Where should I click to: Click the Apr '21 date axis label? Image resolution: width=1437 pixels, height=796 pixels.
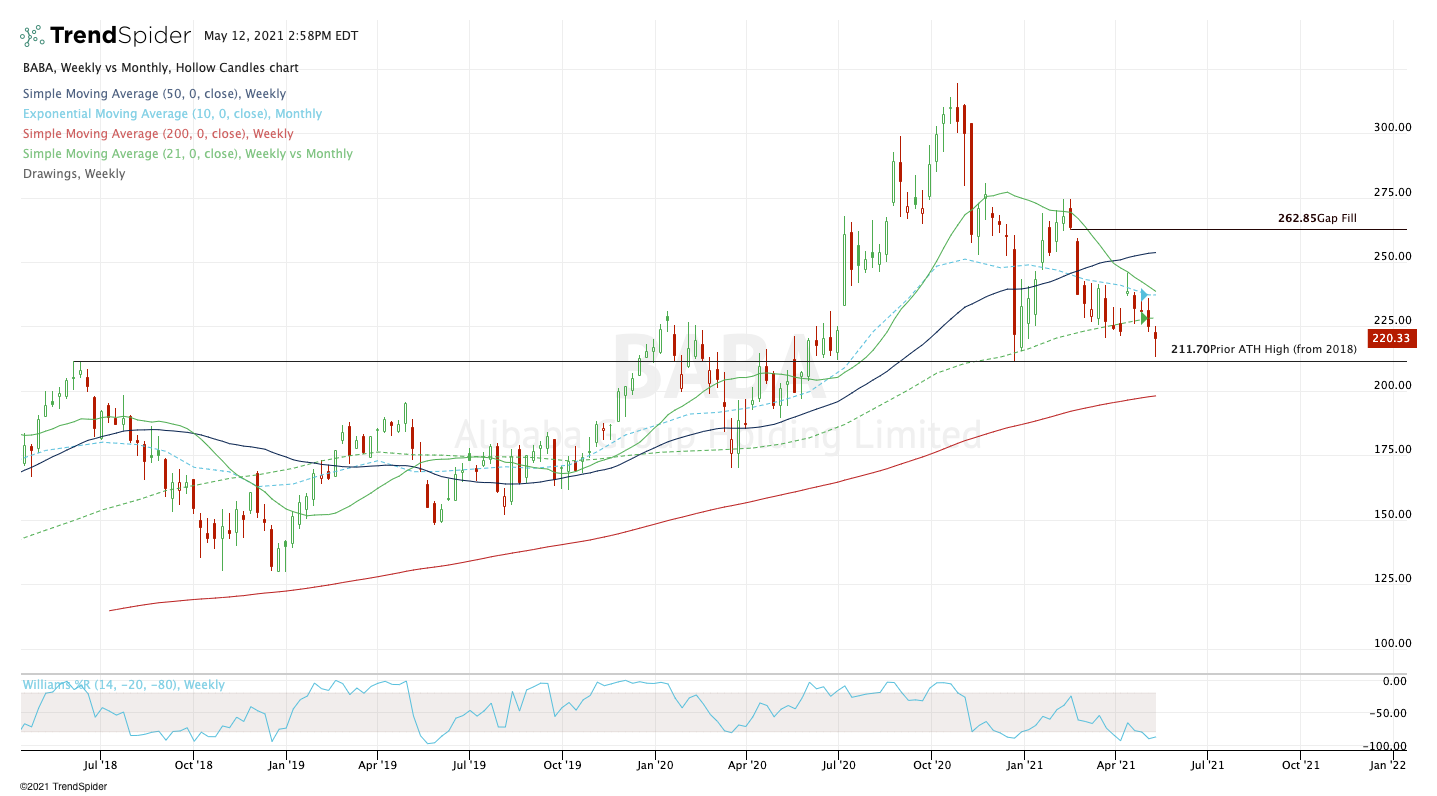pyautogui.click(x=1115, y=766)
